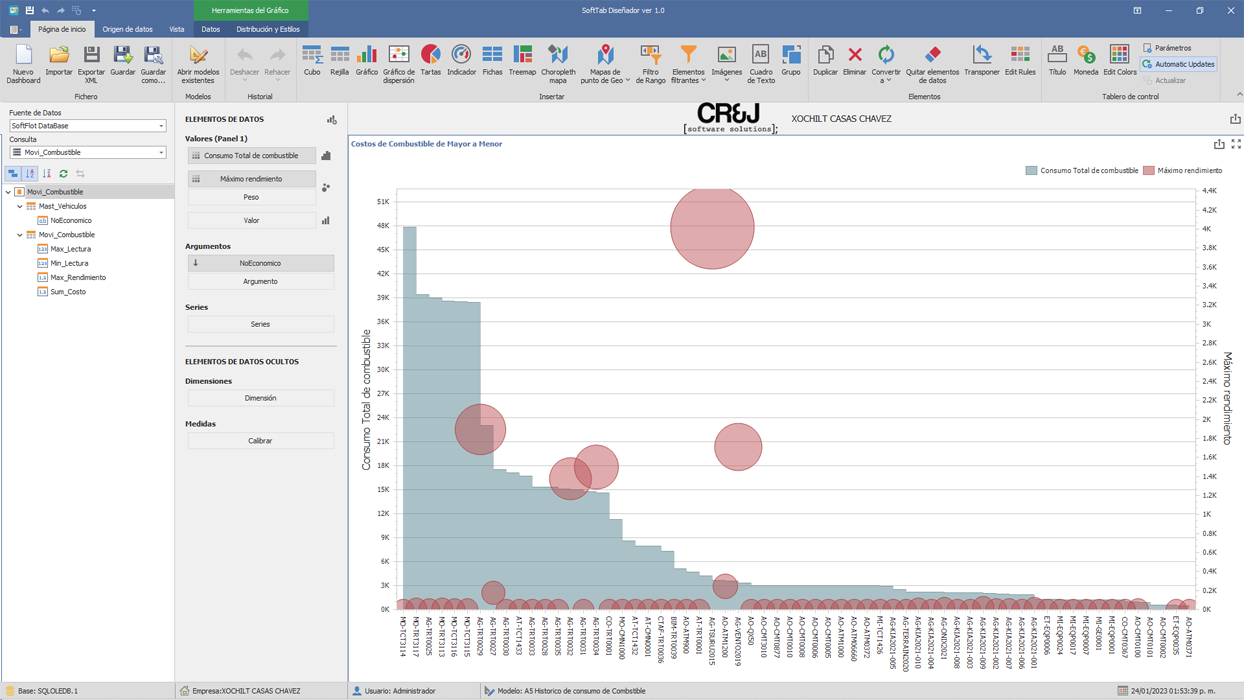Screen dimensions: 1244x700
Task: Toggle Automatic Updates option
Action: pyautogui.click(x=1179, y=64)
